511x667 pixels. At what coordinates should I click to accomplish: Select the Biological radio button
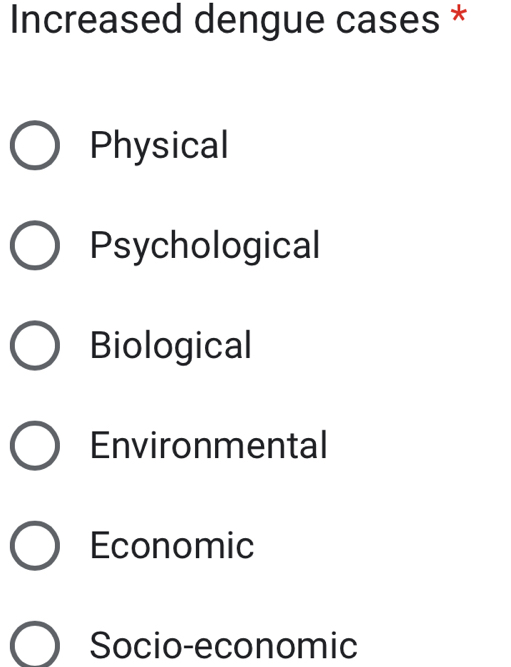[x=35, y=345]
